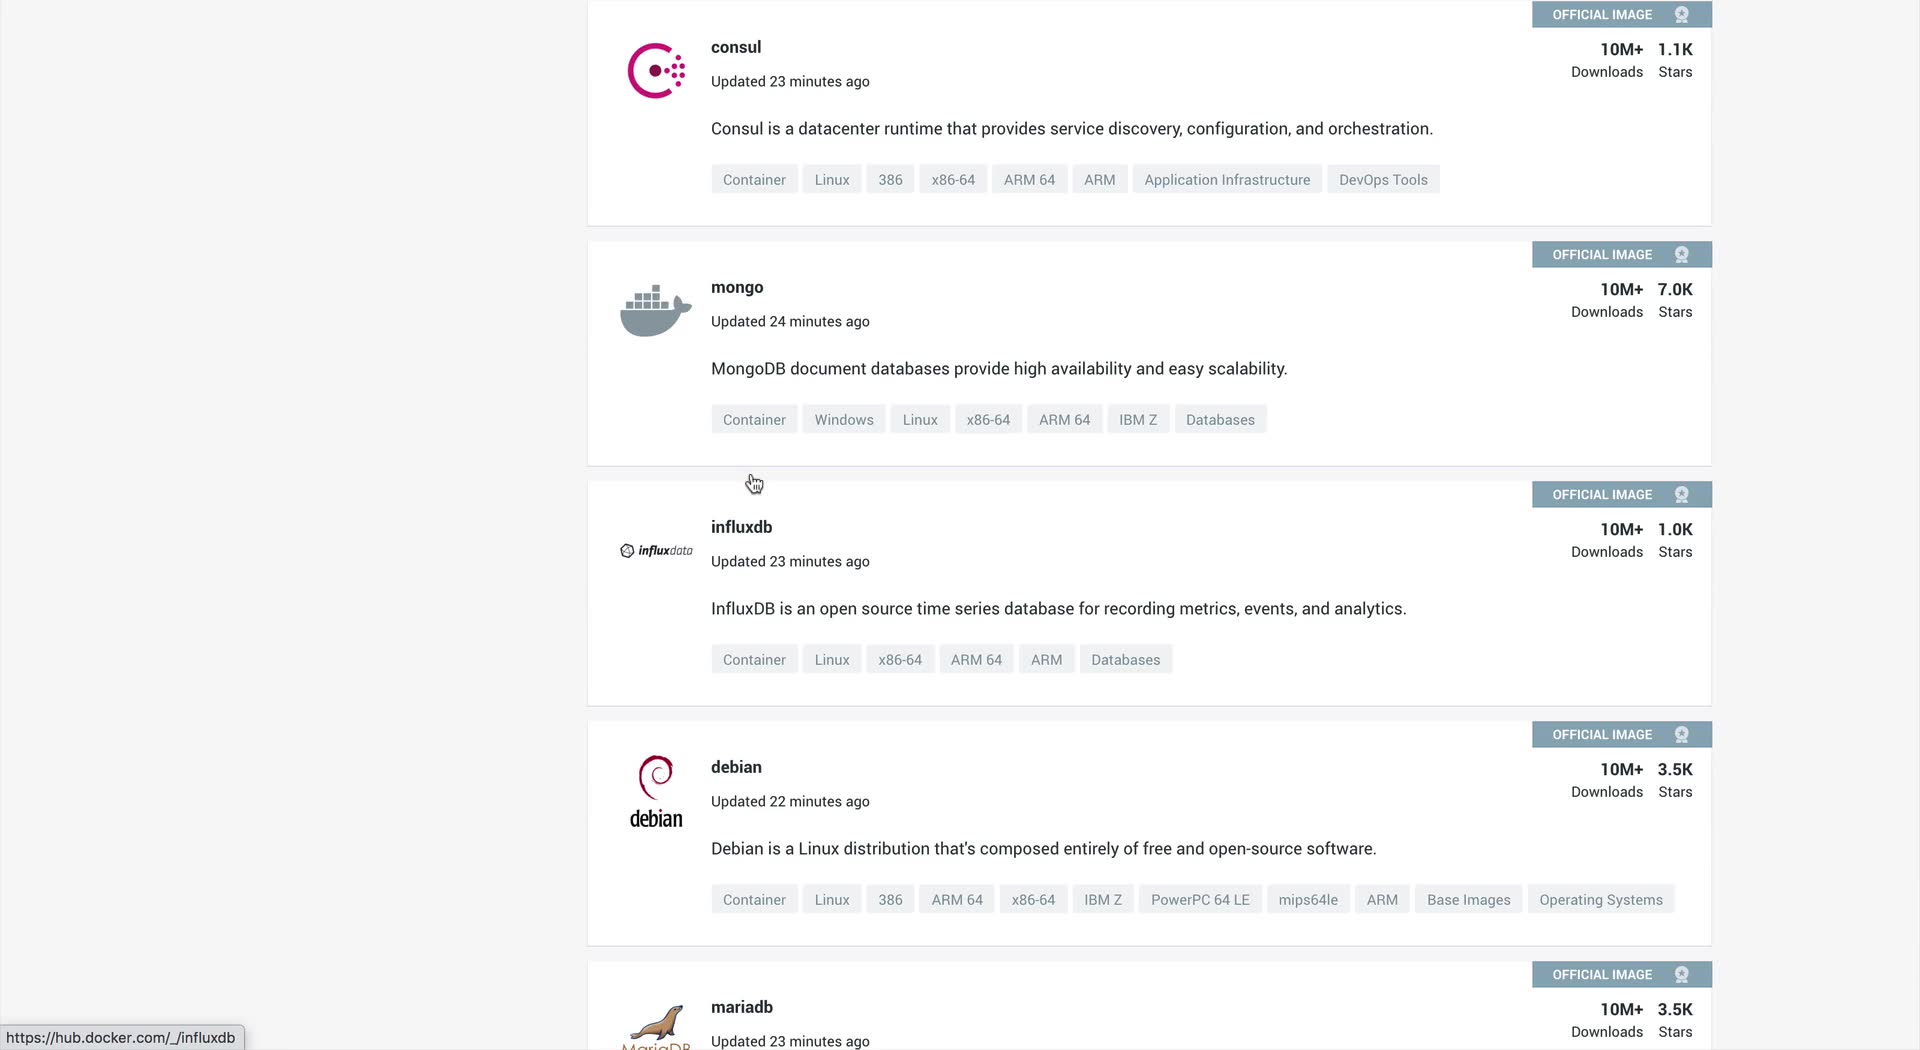Screen dimensions: 1920x1050
Task: Click the consul Official Image ribbon icon
Action: 1681,15
